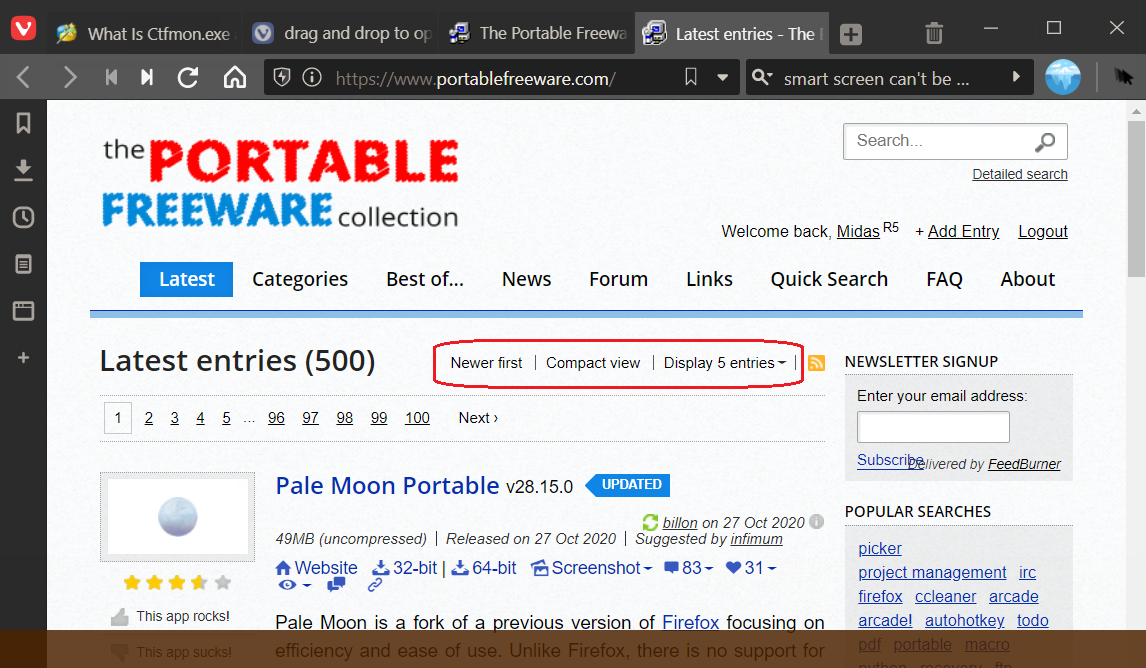Switch to The Portable Freeware tab
The image size is (1146, 668).
[538, 34]
